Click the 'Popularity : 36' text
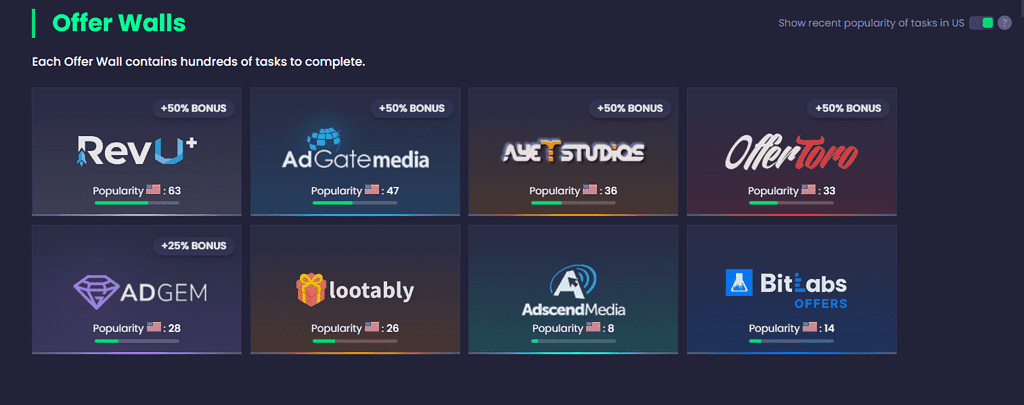This screenshot has width=1024, height=405. (573, 191)
